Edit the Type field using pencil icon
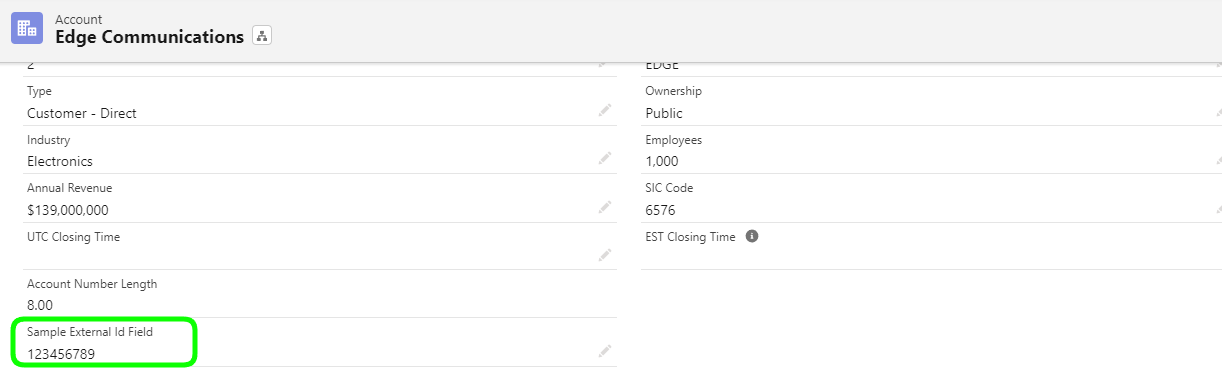Viewport: 1222px width, 370px height. [605, 110]
